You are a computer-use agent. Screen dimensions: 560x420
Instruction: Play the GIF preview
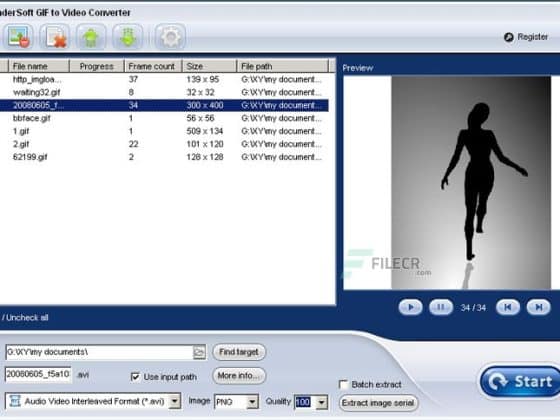click(410, 307)
